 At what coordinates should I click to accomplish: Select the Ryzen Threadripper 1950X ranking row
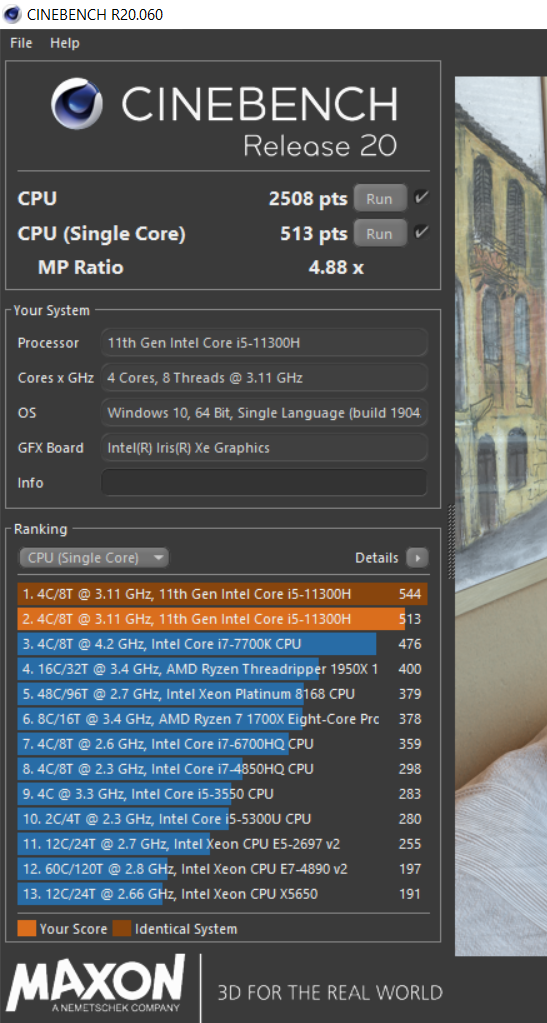222,669
